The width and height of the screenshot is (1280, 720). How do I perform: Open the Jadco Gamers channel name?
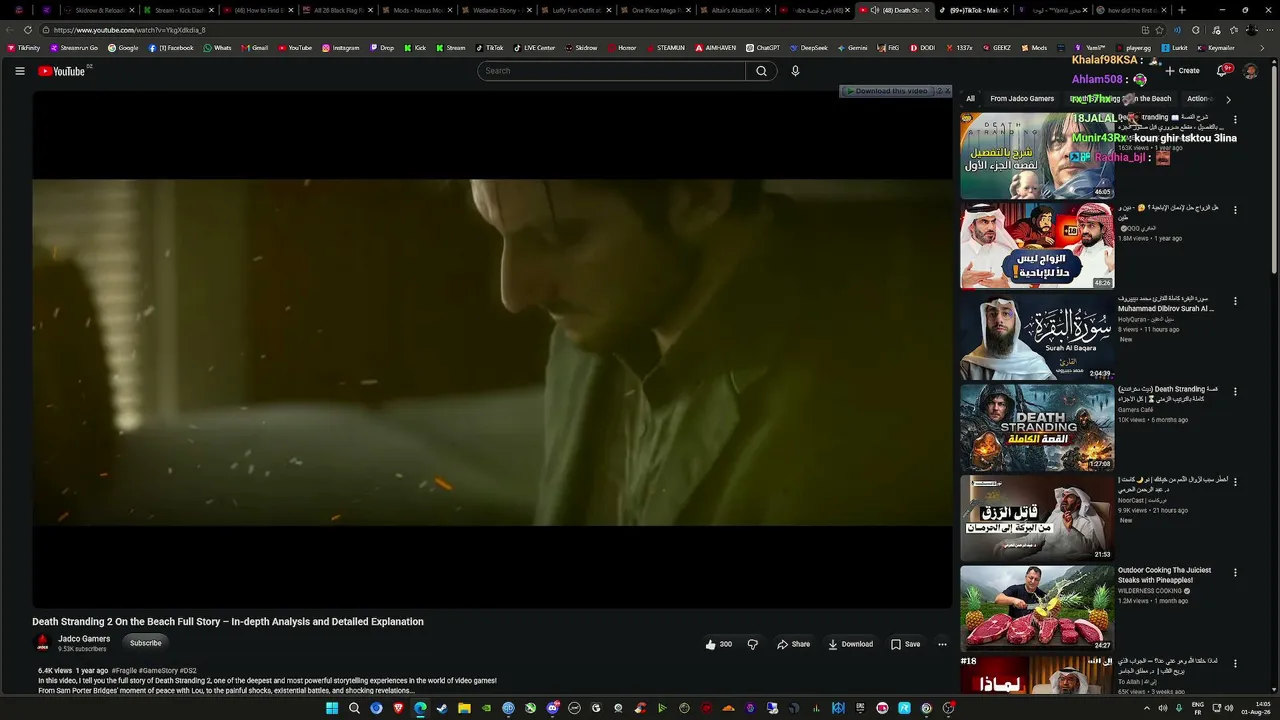pyautogui.click(x=84, y=639)
